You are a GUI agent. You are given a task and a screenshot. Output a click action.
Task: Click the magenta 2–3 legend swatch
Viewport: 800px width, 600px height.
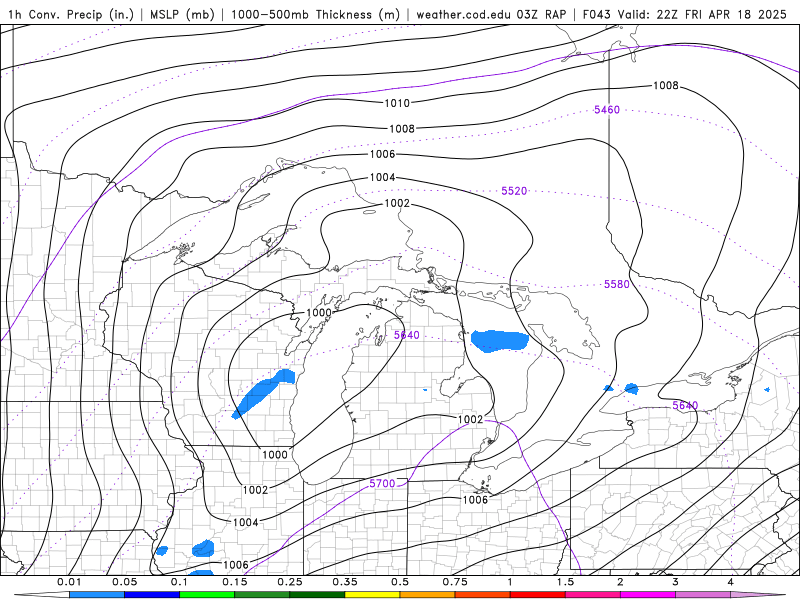648,595
